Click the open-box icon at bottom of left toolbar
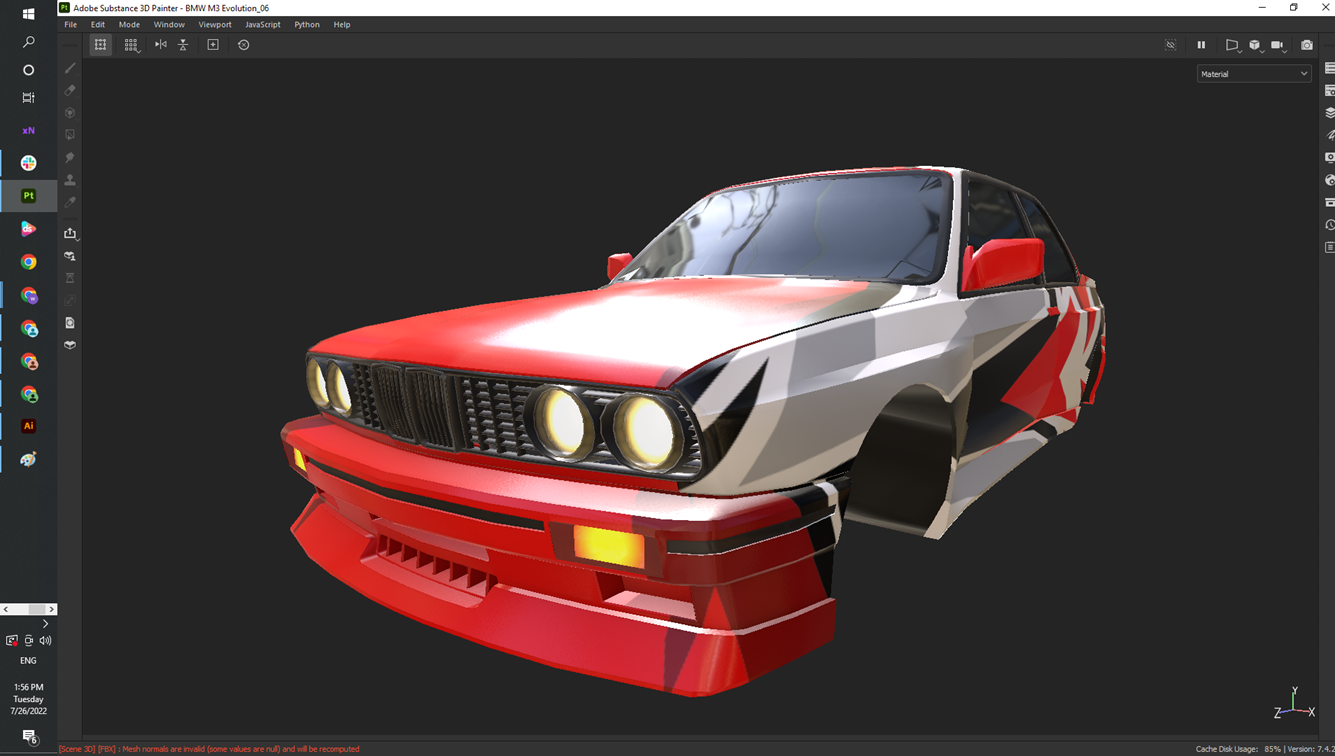This screenshot has width=1335, height=756. [70, 345]
